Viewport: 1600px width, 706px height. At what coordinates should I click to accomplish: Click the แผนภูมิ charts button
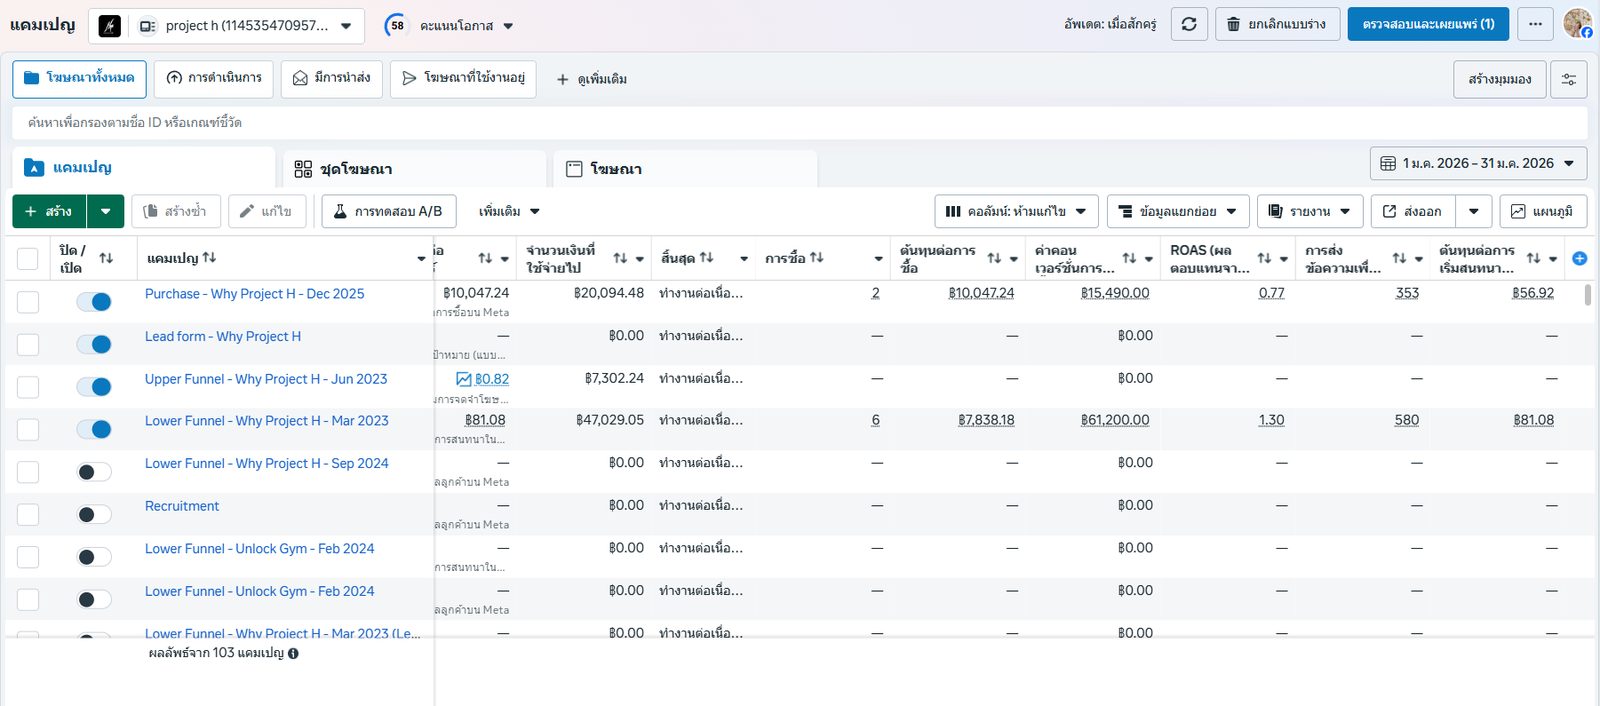pos(1543,211)
